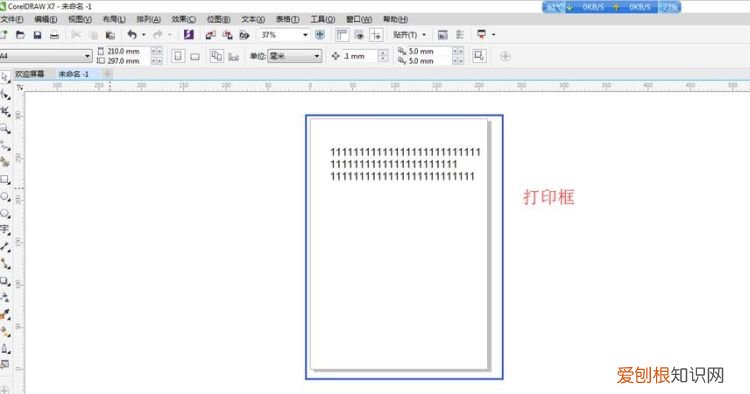Viewport: 750px width, 394px height.
Task: Toggle All Pages layout button
Action: coord(216,56)
